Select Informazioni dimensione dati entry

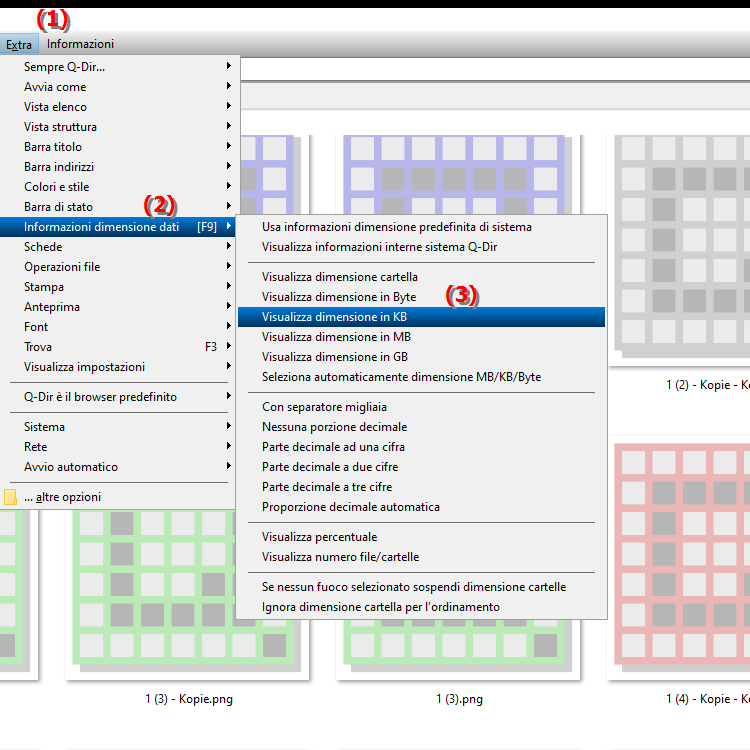pos(118,227)
